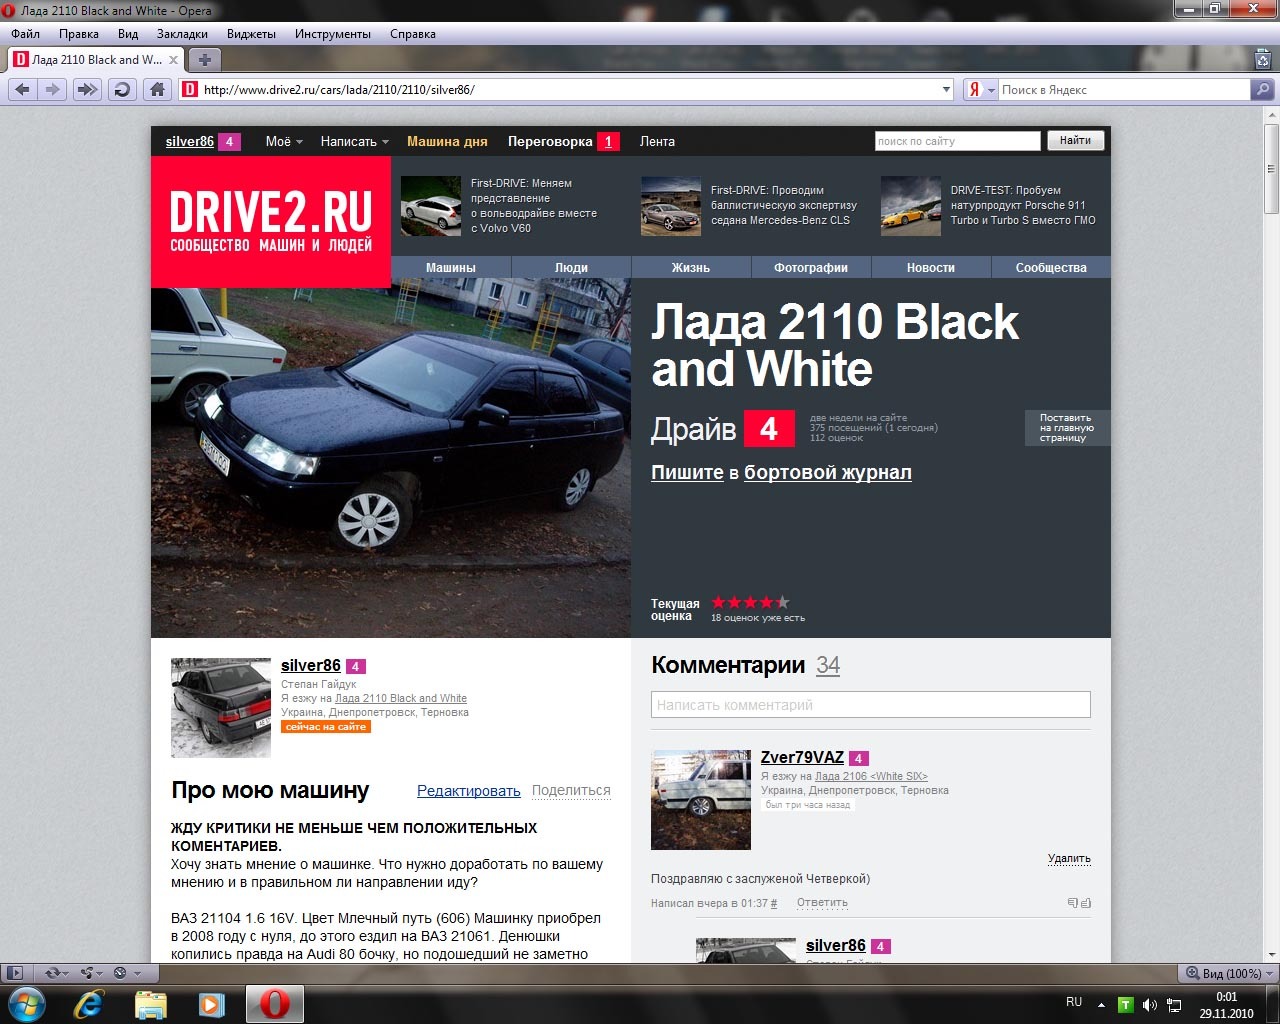1280x1024 pixels.
Task: Click the site search input field
Action: [957, 141]
